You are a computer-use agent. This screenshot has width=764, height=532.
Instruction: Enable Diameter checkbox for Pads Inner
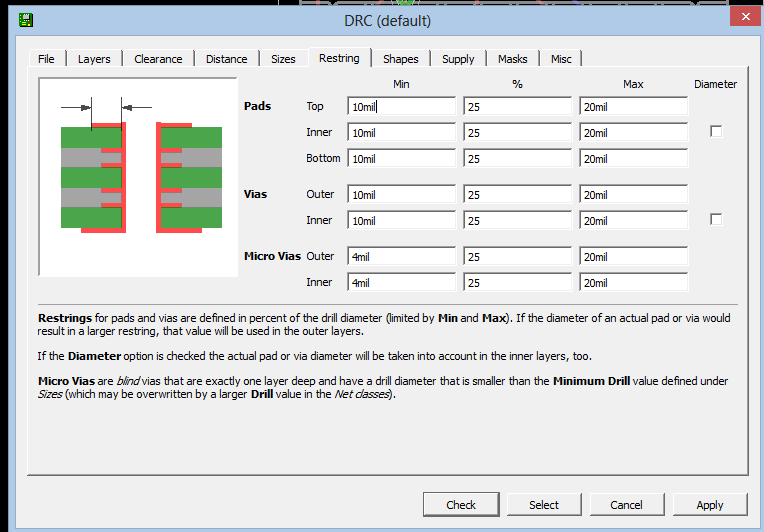pos(715,132)
